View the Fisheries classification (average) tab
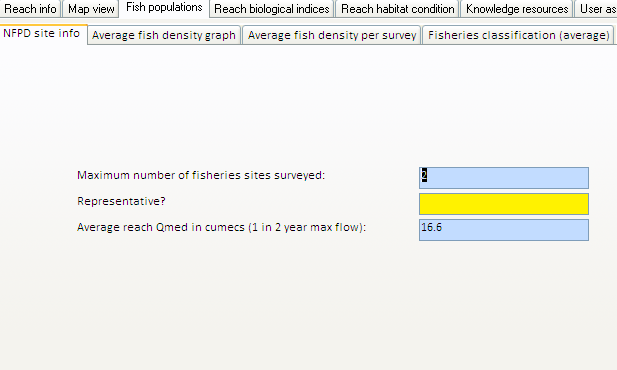The height and width of the screenshot is (370, 617). pos(518,35)
